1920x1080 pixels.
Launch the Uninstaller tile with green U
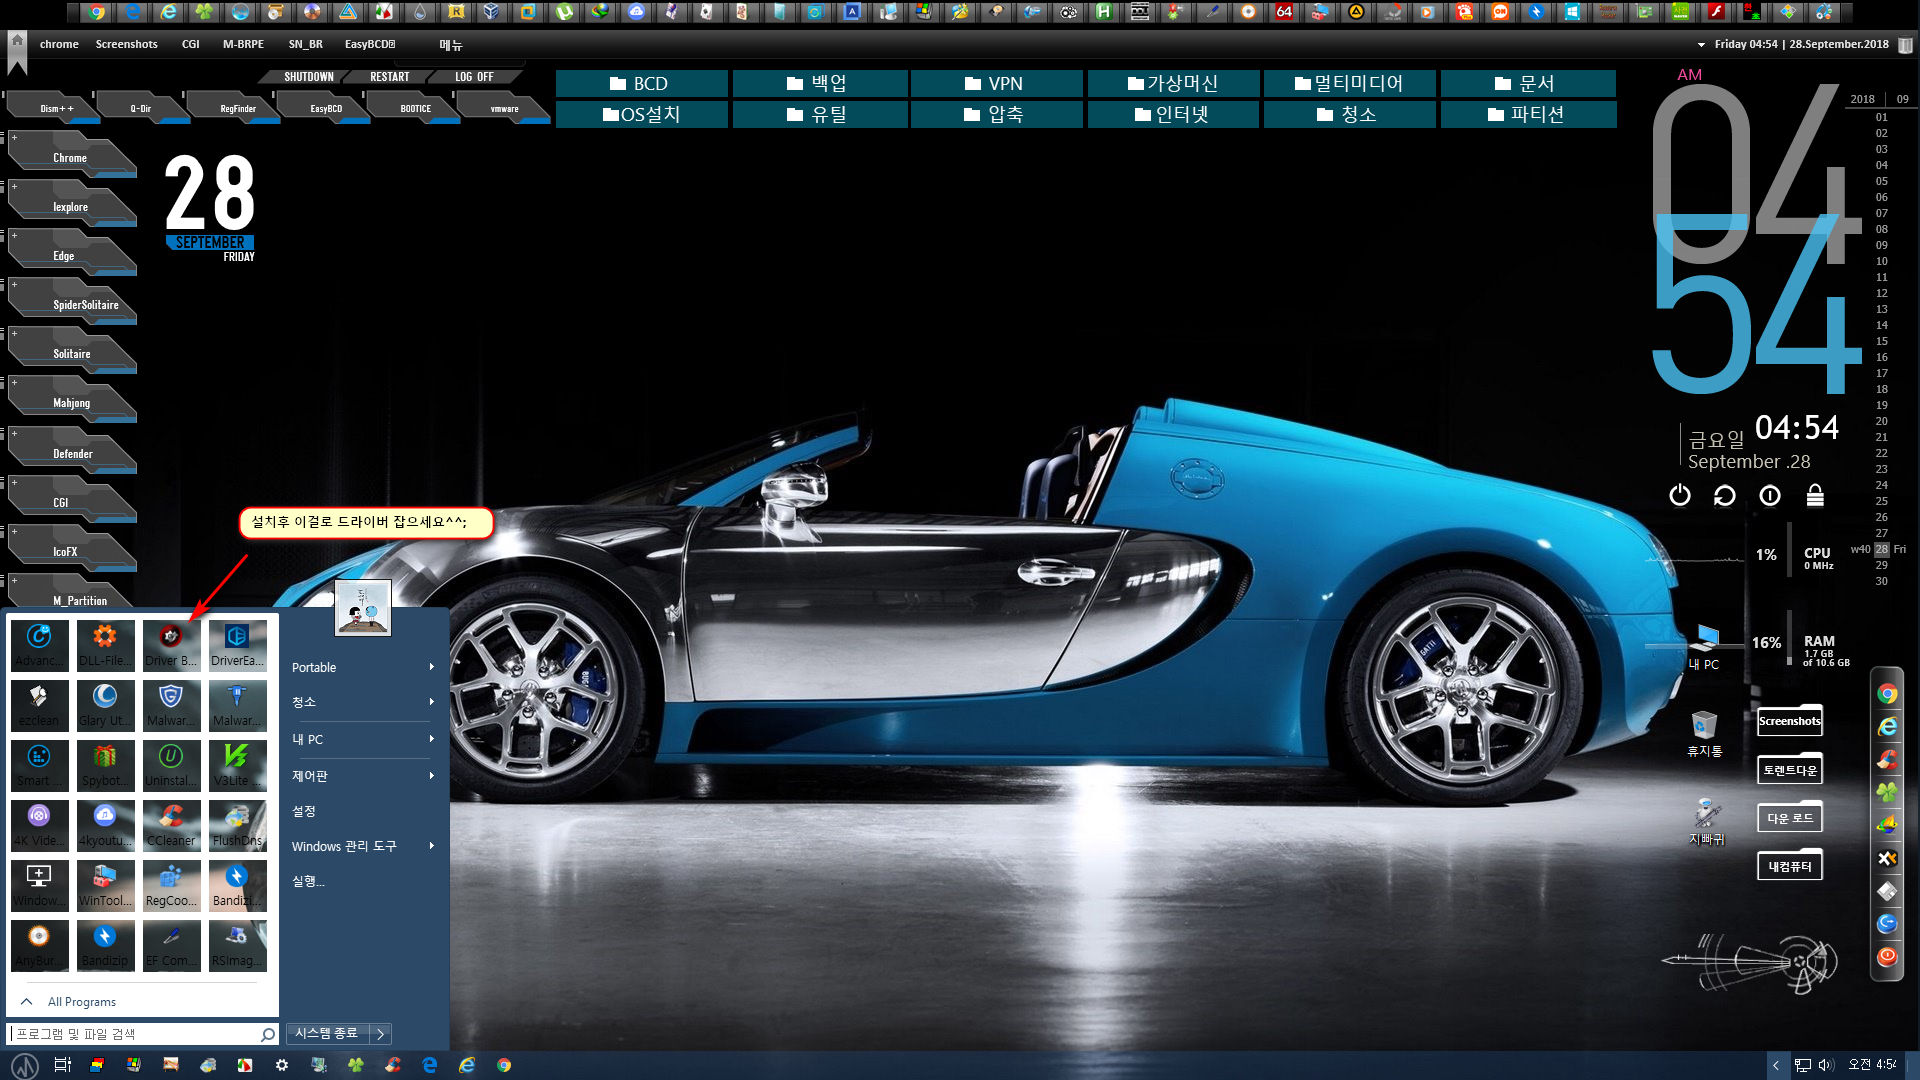[171, 765]
